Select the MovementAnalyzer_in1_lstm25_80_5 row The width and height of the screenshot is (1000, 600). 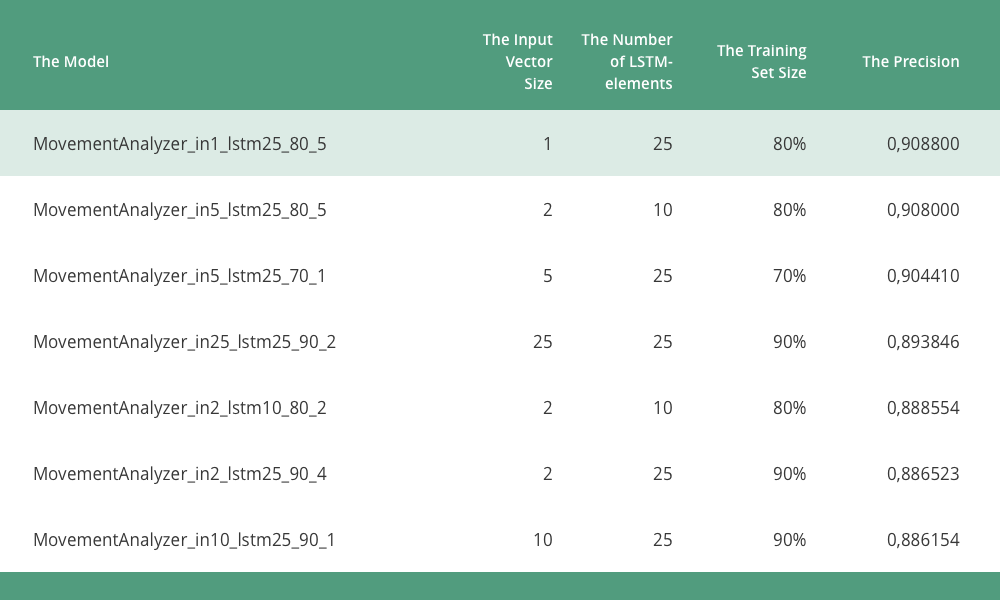(x=180, y=144)
